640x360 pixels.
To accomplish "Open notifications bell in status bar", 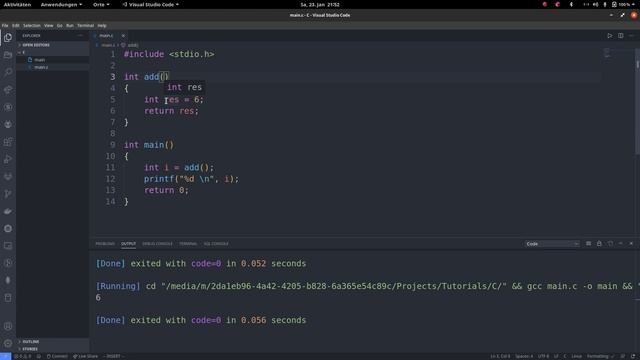I will [x=633, y=356].
